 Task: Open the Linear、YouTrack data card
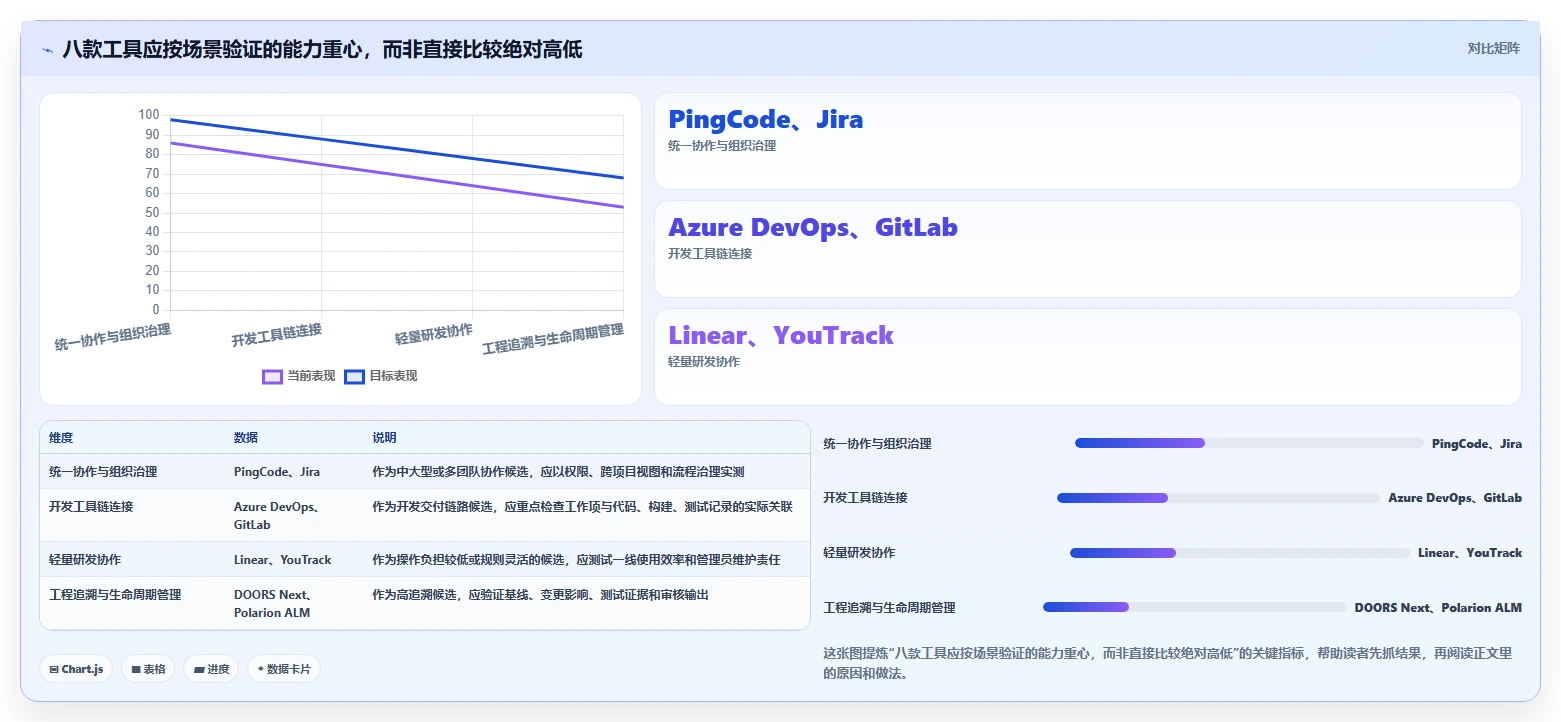coord(1087,357)
